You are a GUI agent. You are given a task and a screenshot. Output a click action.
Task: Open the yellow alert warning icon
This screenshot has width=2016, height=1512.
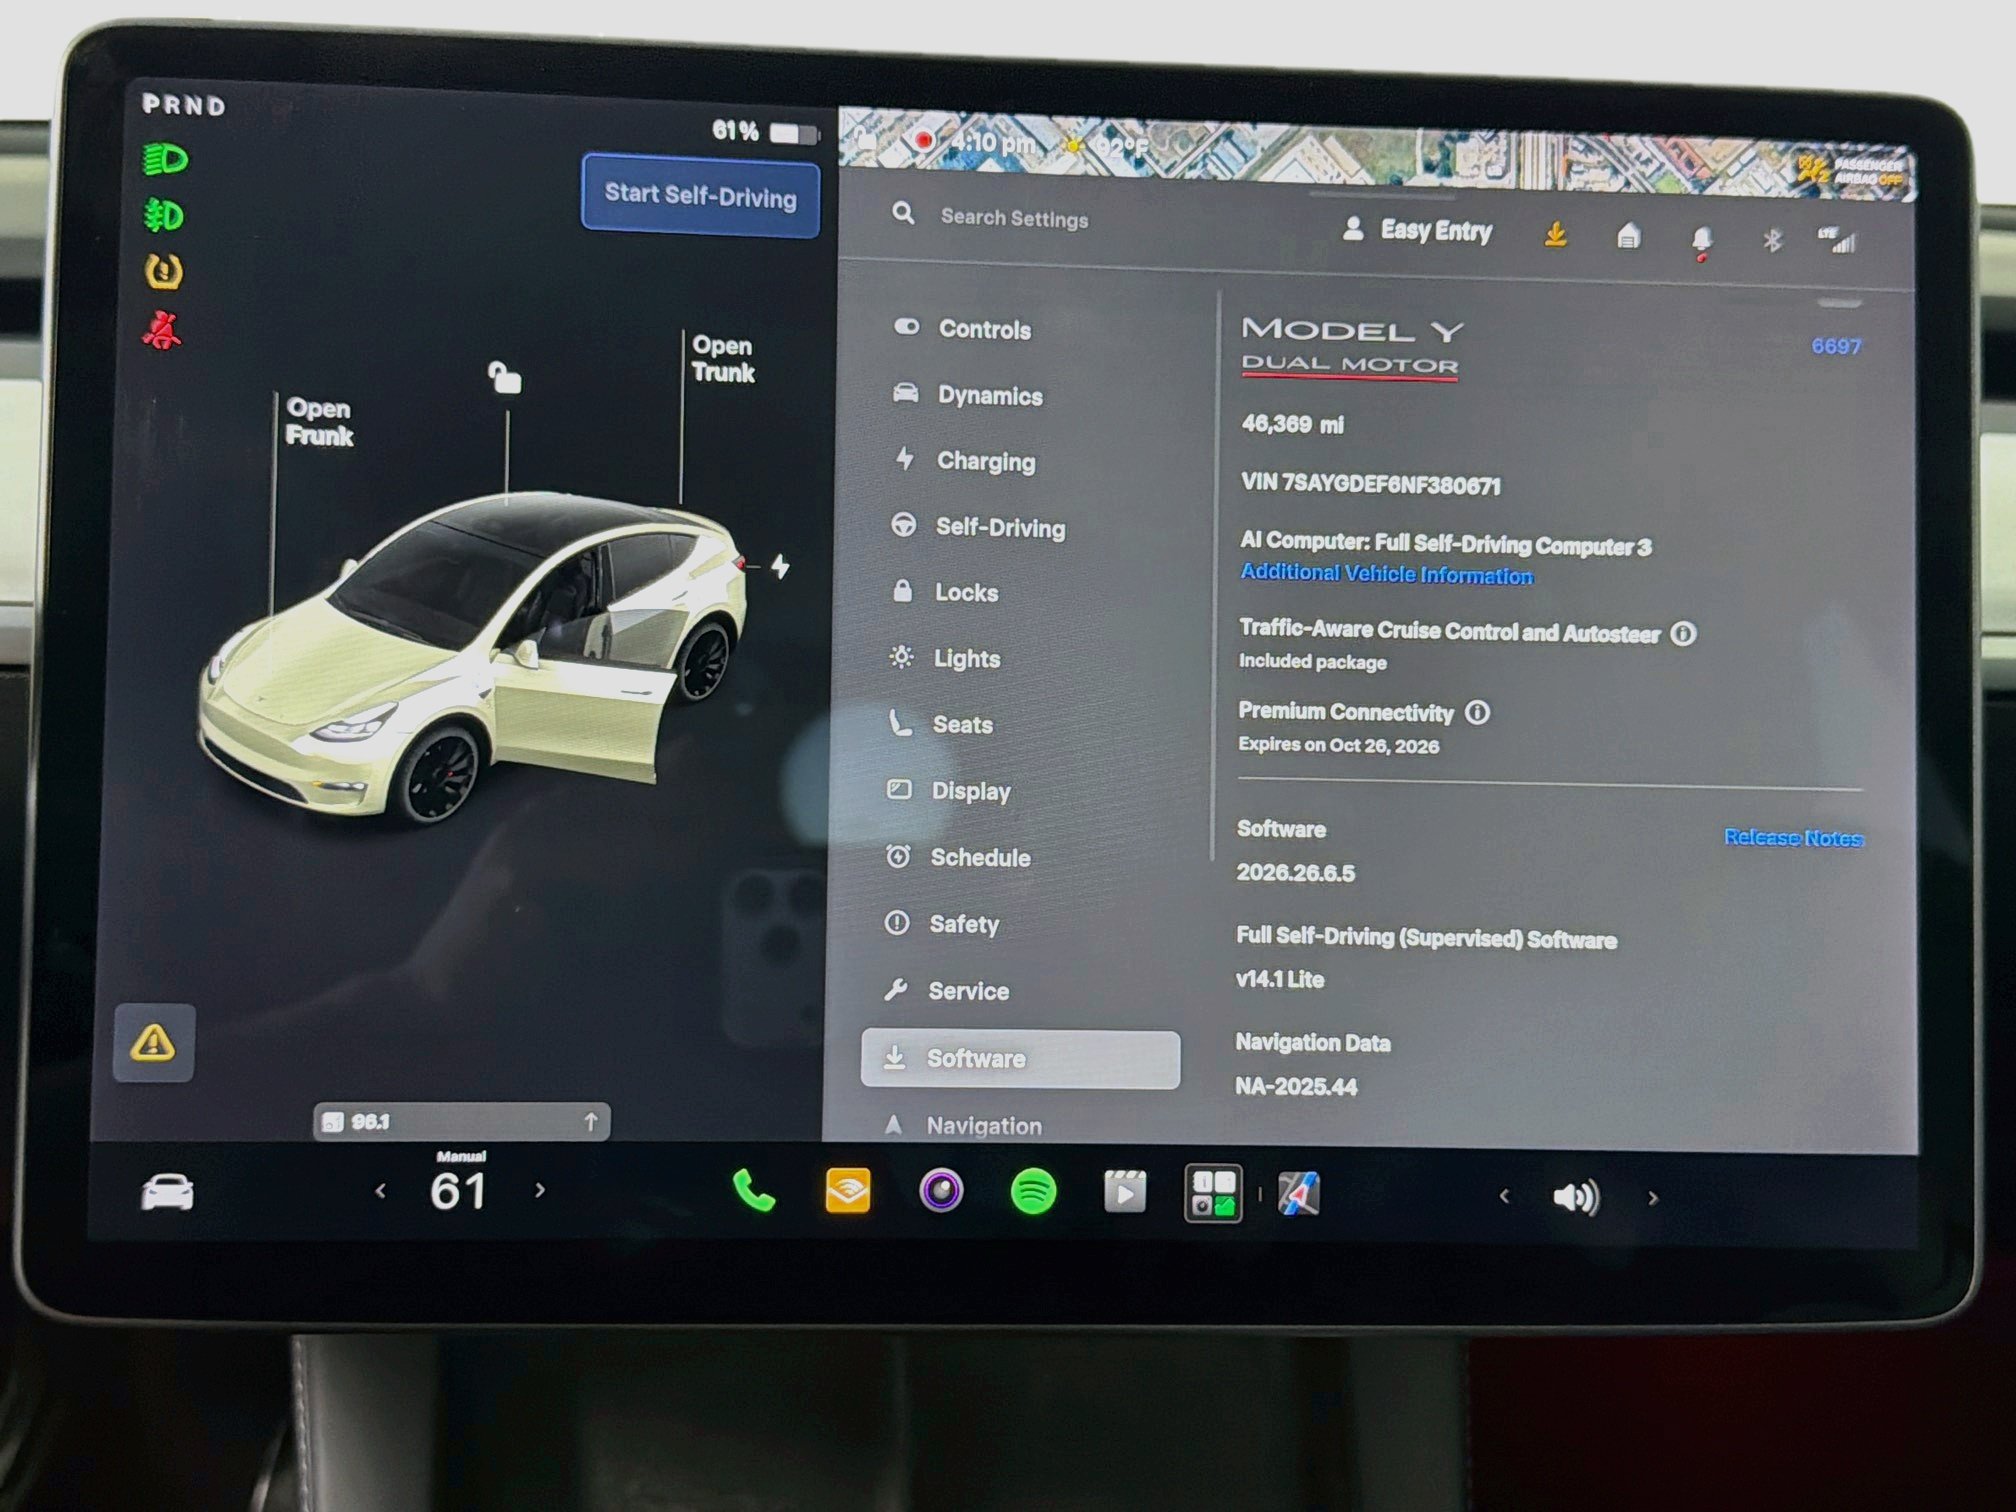[154, 1043]
